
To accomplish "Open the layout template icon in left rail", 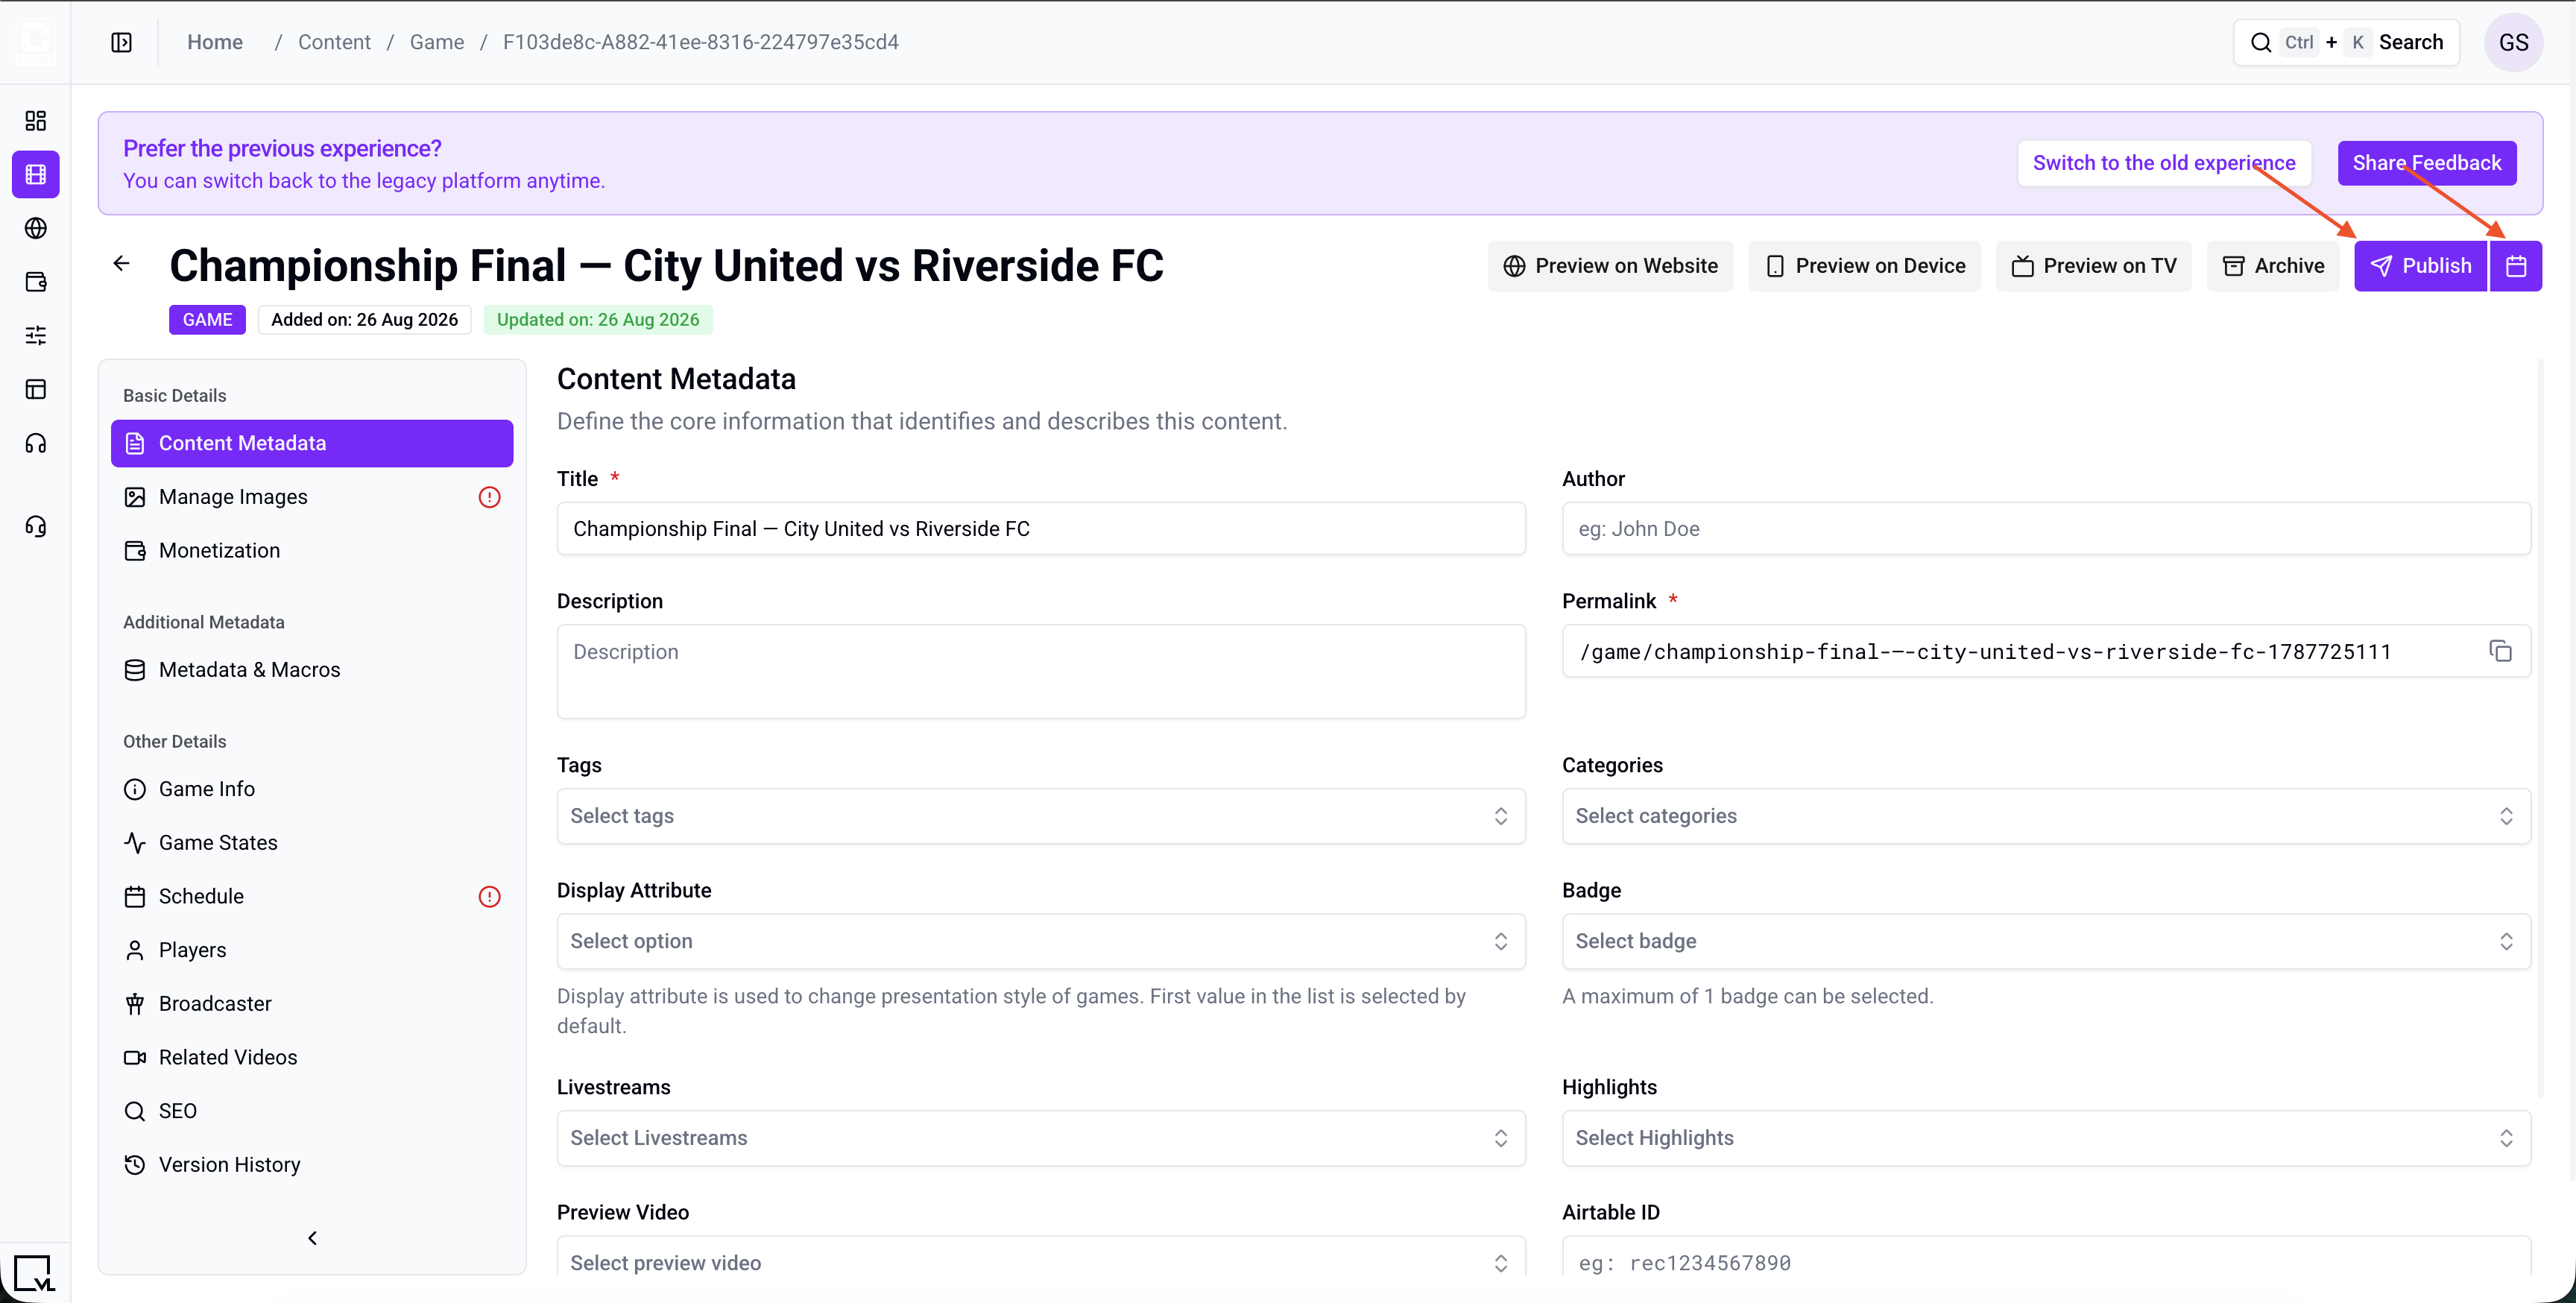I will tap(36, 389).
